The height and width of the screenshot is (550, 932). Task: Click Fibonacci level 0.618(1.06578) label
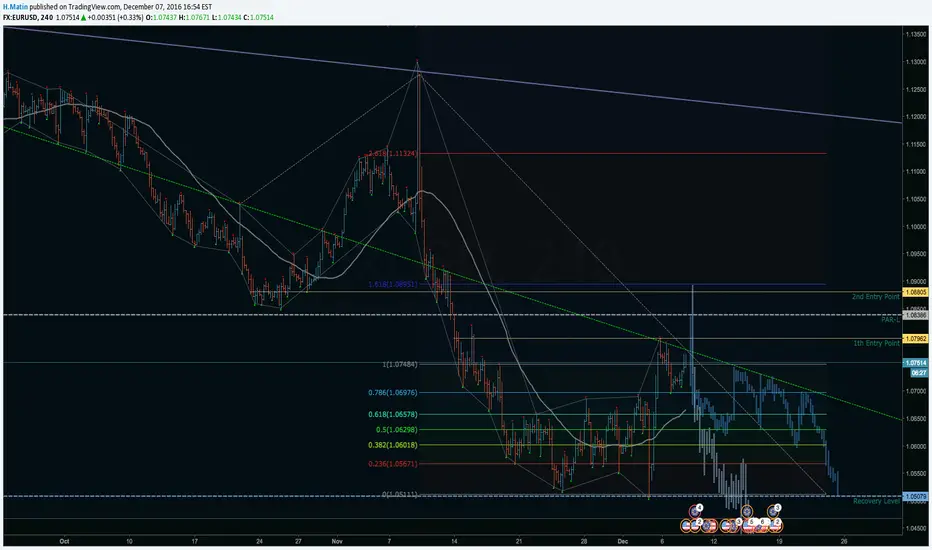392,414
